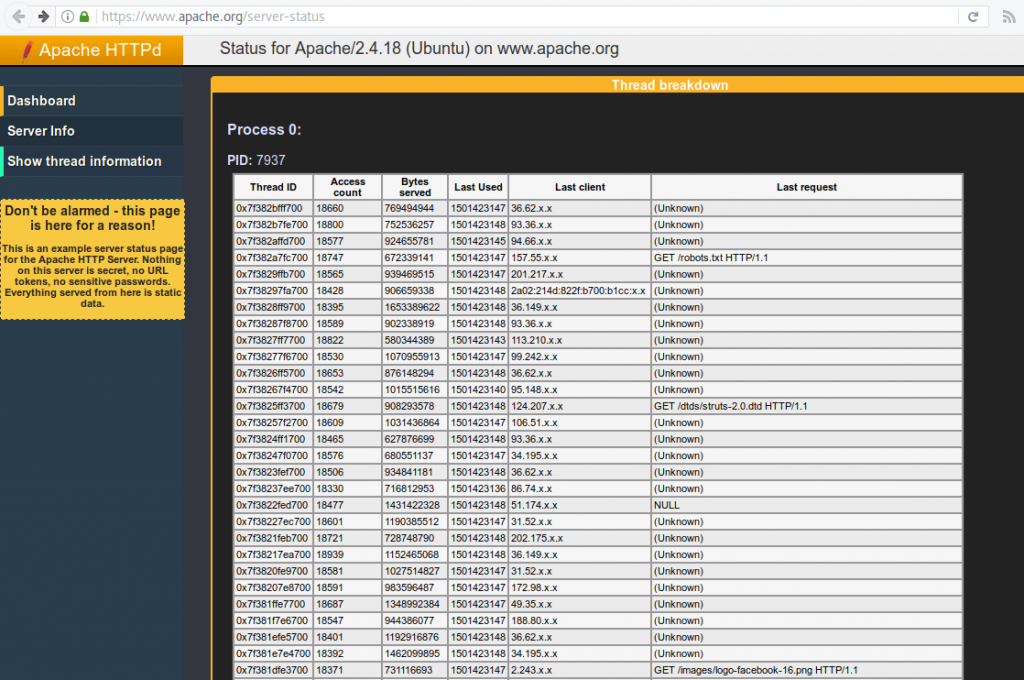Viewport: 1024px width, 680px height.
Task: Open the Dashboard sidebar entry
Action: coord(42,100)
